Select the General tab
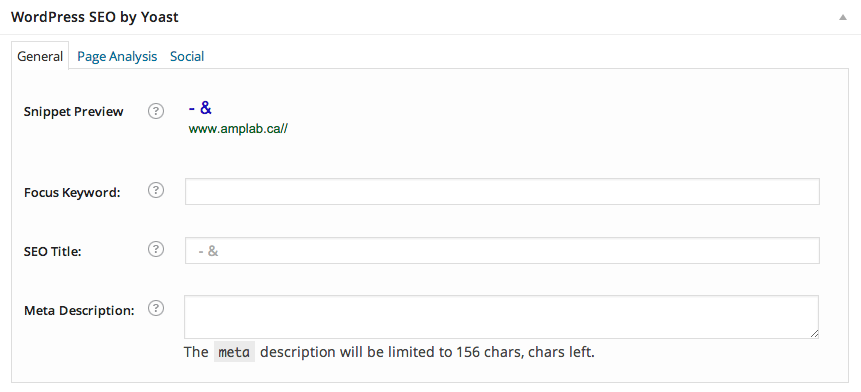 (40, 57)
